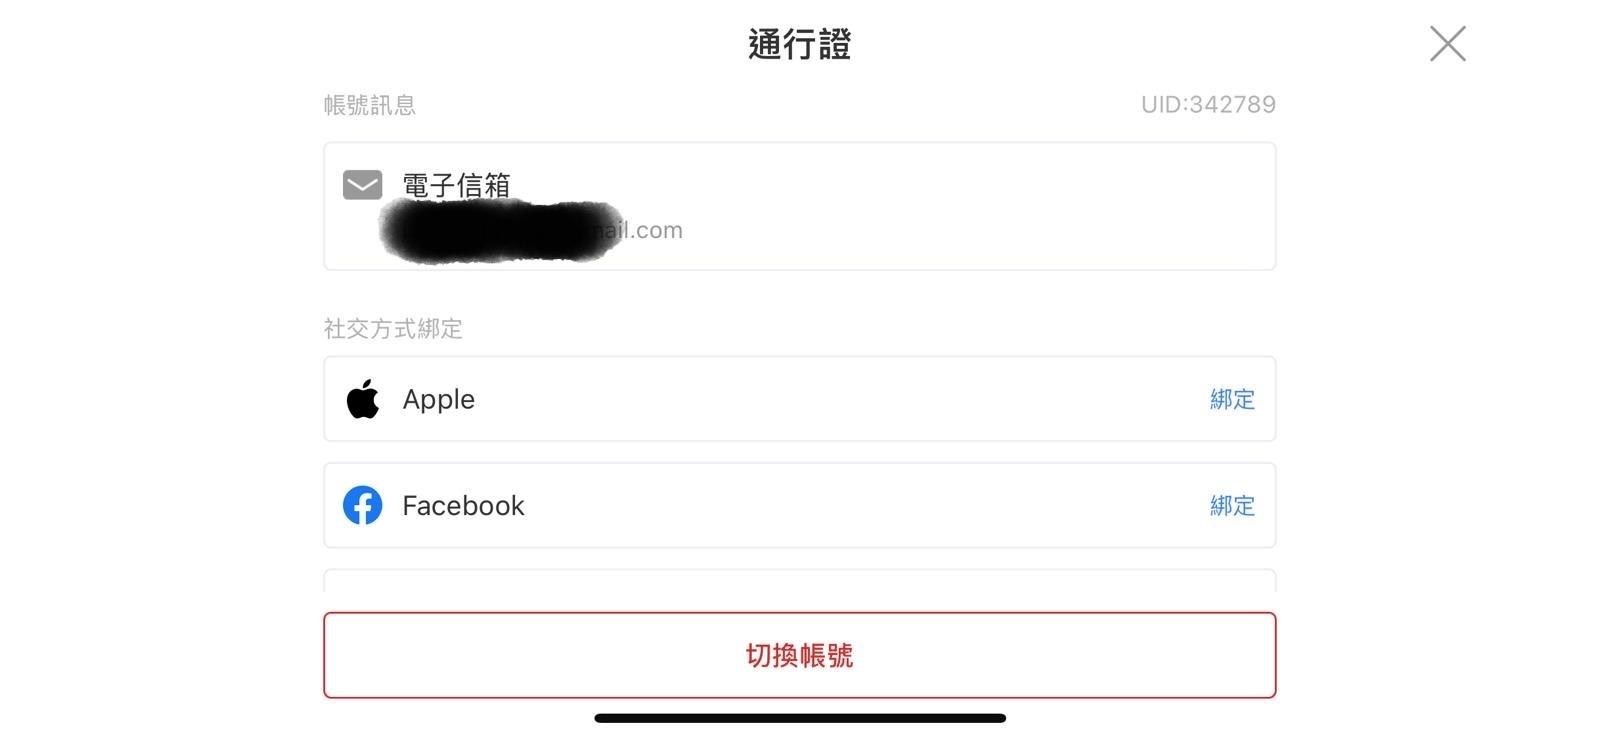Tap the partially visible row below Facebook
Image resolution: width=1600 pixels, height=738 pixels.
800,580
